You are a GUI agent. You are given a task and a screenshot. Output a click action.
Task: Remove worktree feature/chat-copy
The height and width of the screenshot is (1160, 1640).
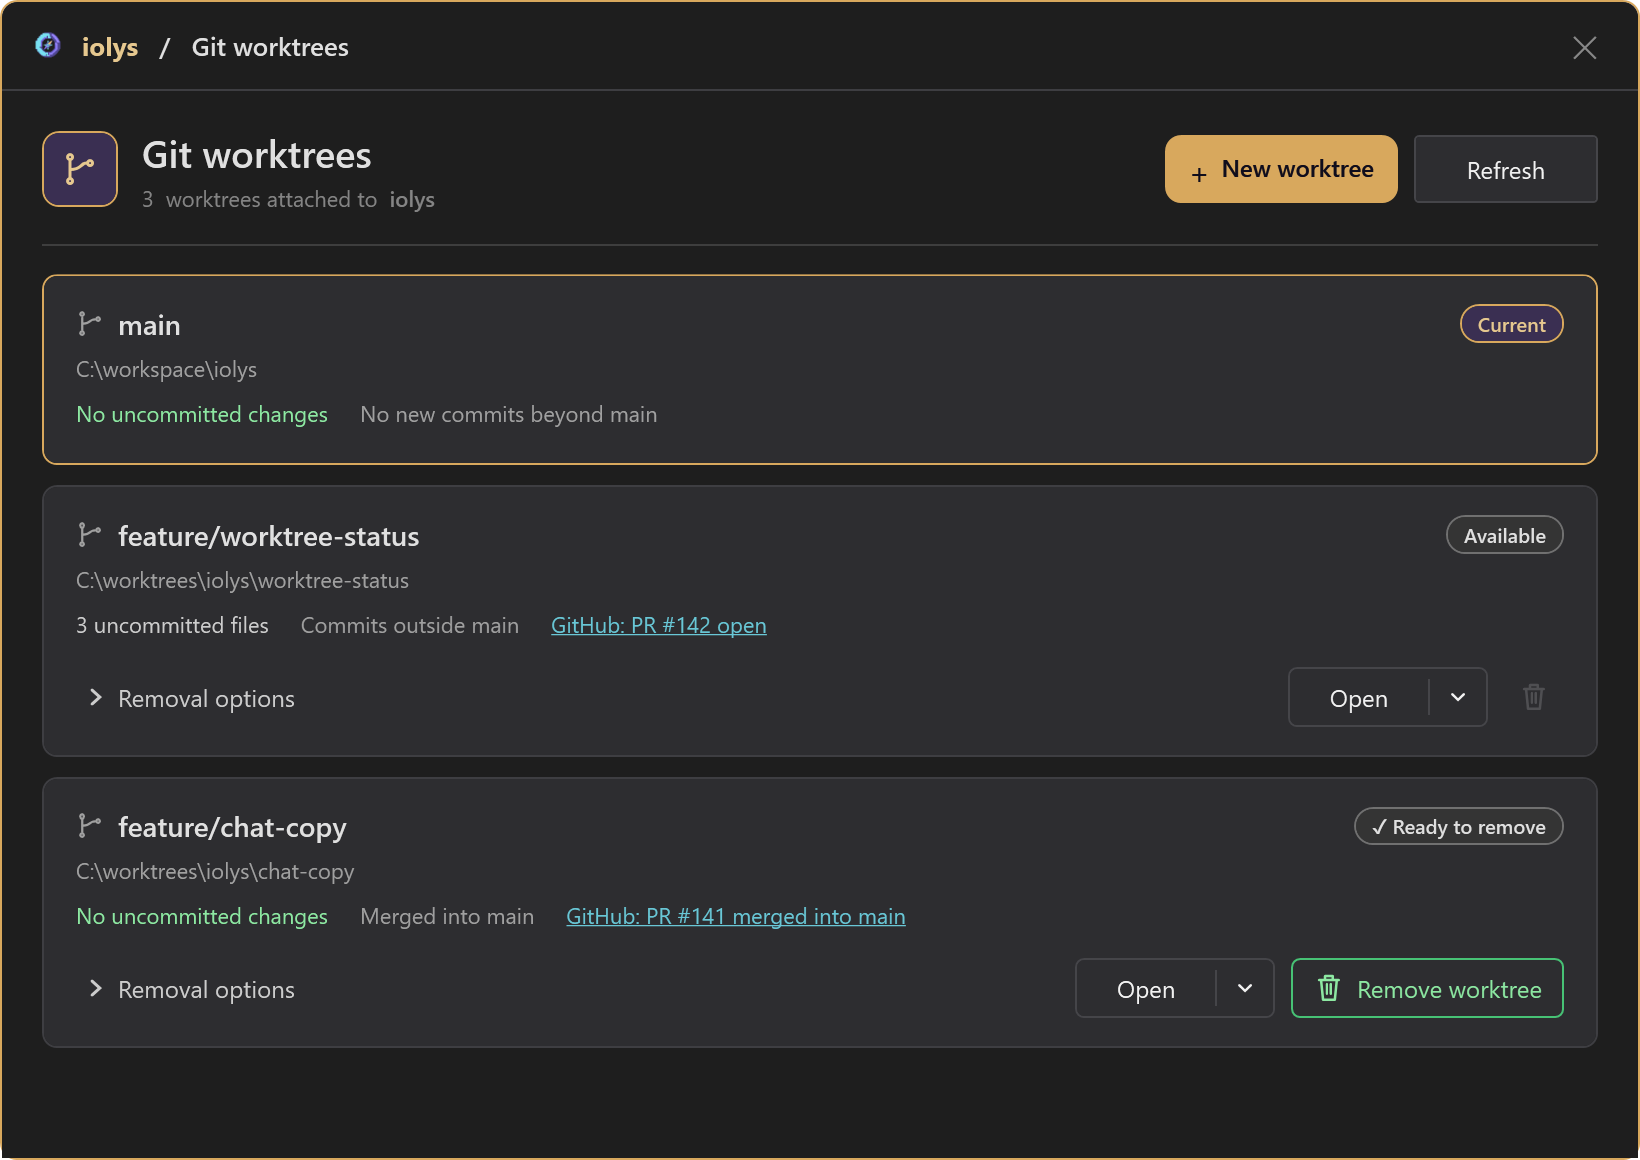[1427, 988]
